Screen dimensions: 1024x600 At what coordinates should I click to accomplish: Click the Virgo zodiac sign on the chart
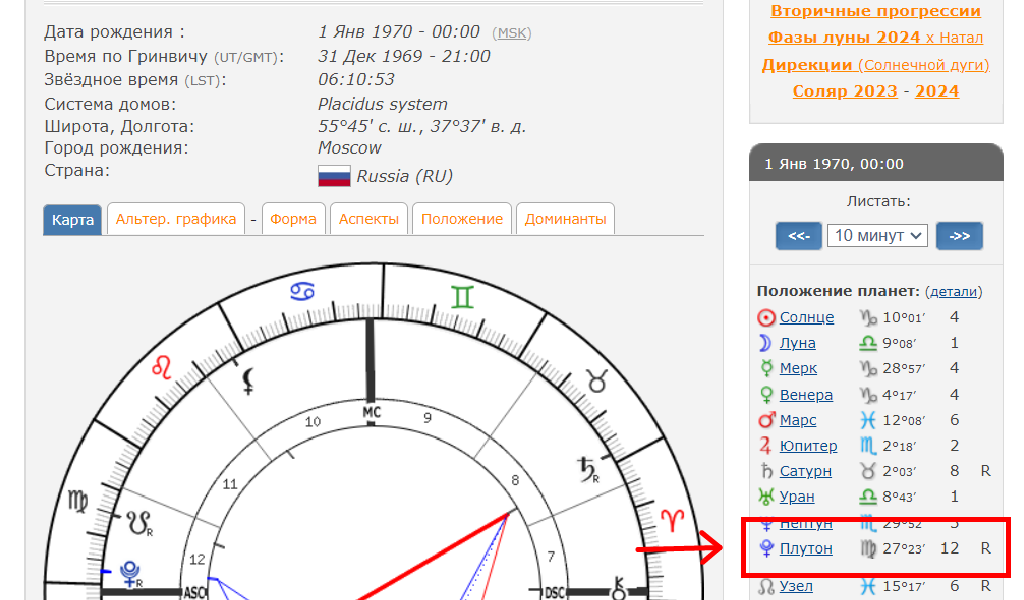78,502
